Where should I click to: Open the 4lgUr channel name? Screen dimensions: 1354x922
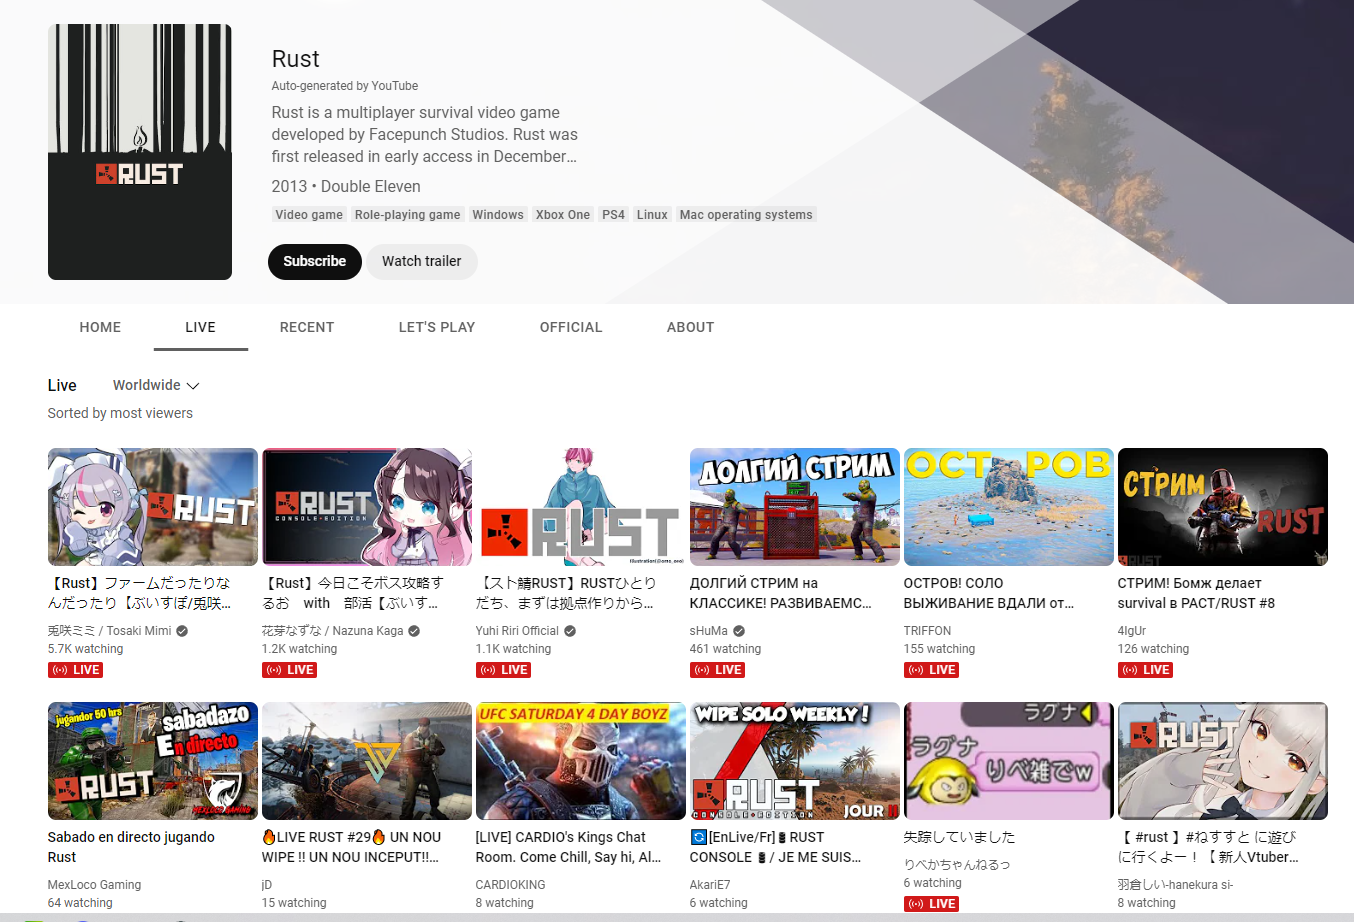pyautogui.click(x=1132, y=631)
